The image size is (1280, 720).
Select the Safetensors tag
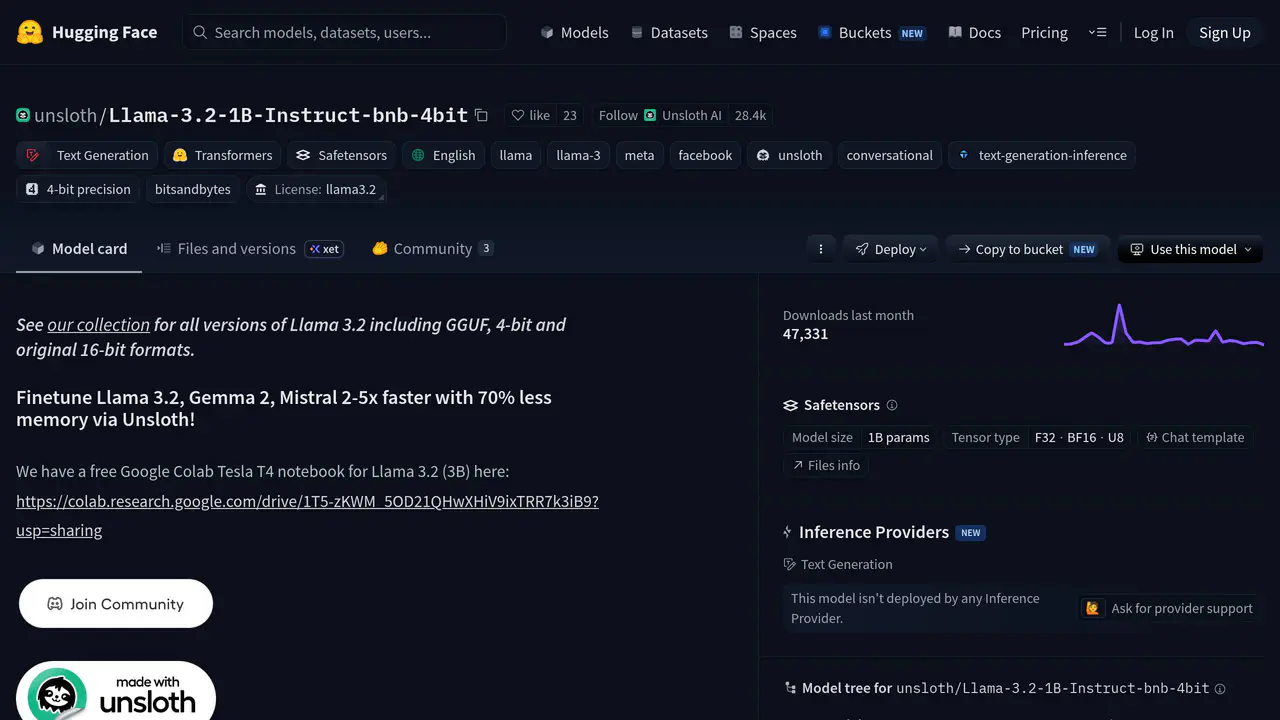[x=341, y=155]
